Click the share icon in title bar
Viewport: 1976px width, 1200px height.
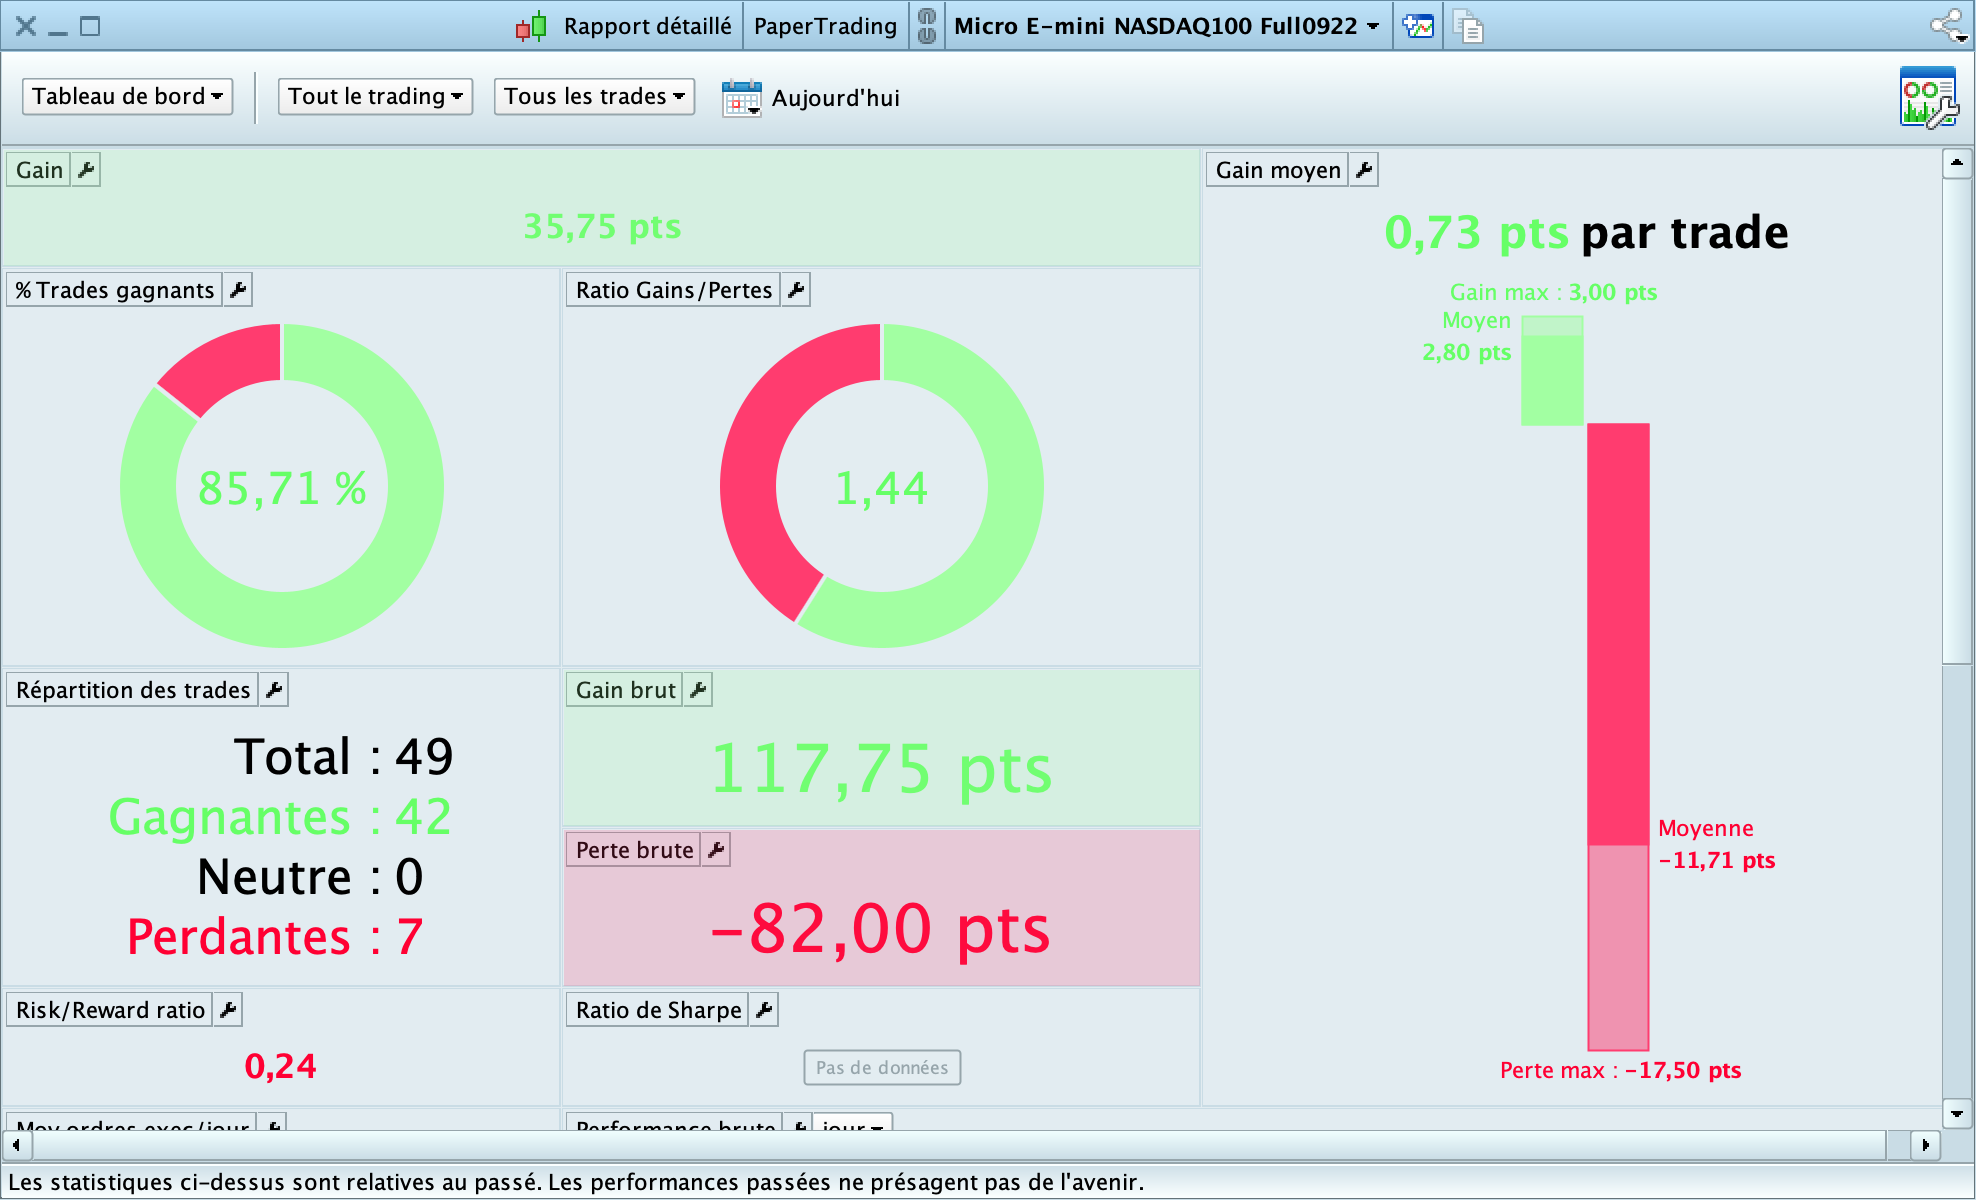[x=1948, y=26]
